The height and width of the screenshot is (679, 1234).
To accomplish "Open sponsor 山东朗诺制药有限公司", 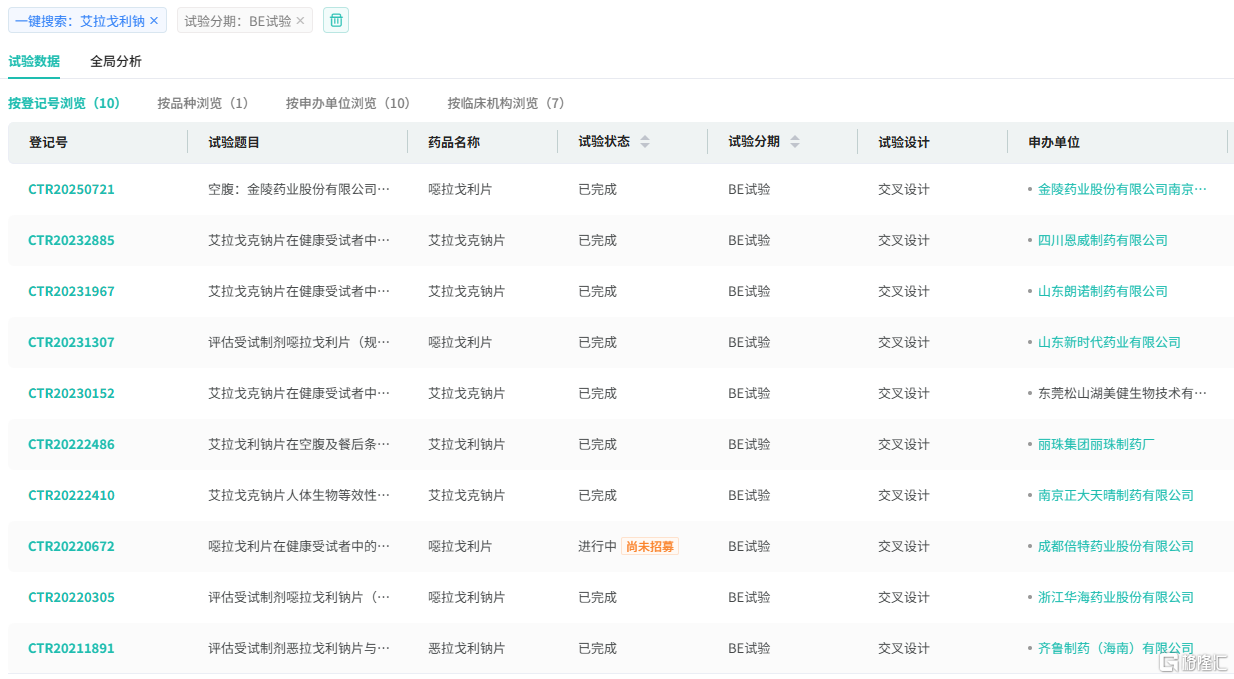I will coord(1103,291).
